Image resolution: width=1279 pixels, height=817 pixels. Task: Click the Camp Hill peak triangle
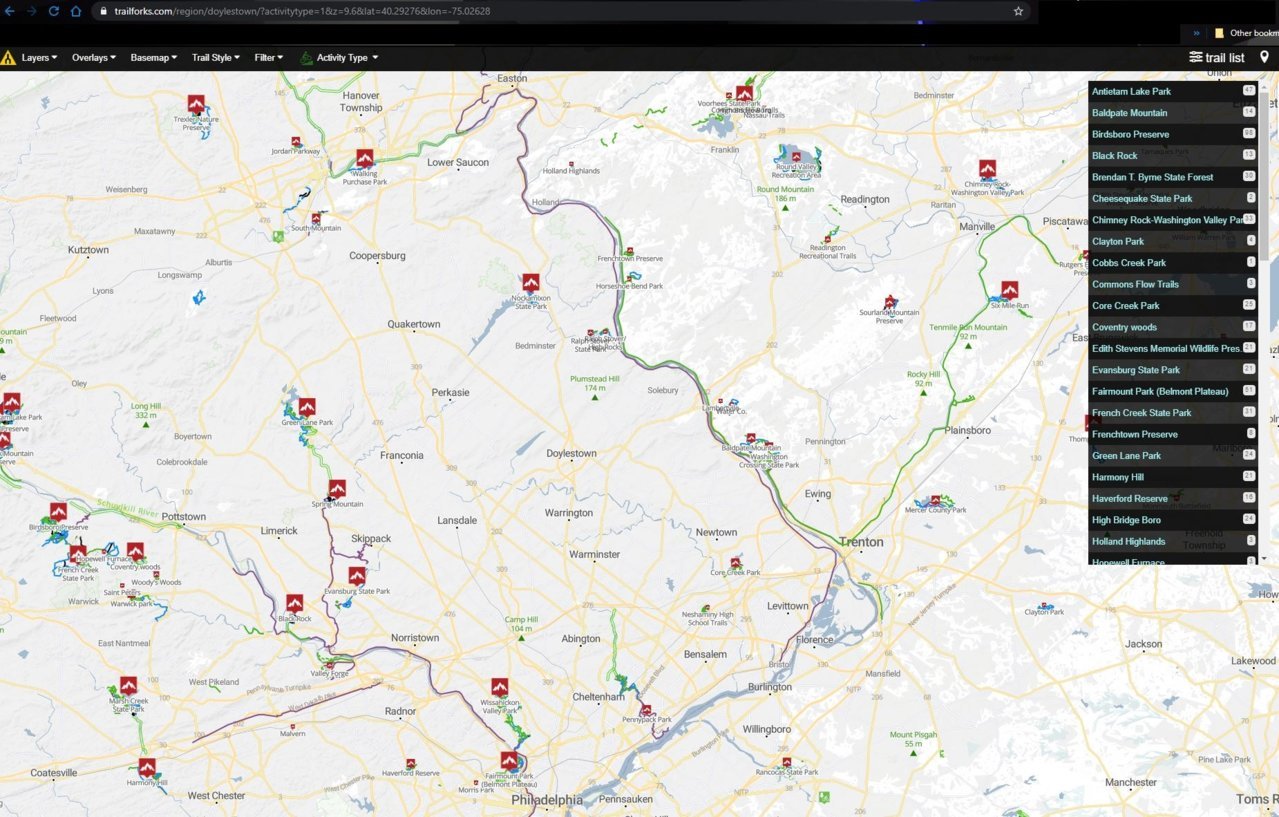pos(521,637)
